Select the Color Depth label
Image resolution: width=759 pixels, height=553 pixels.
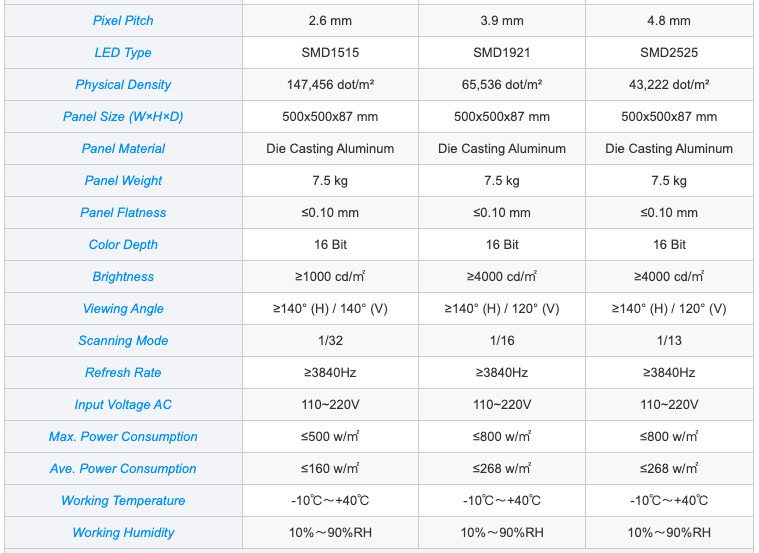click(123, 245)
